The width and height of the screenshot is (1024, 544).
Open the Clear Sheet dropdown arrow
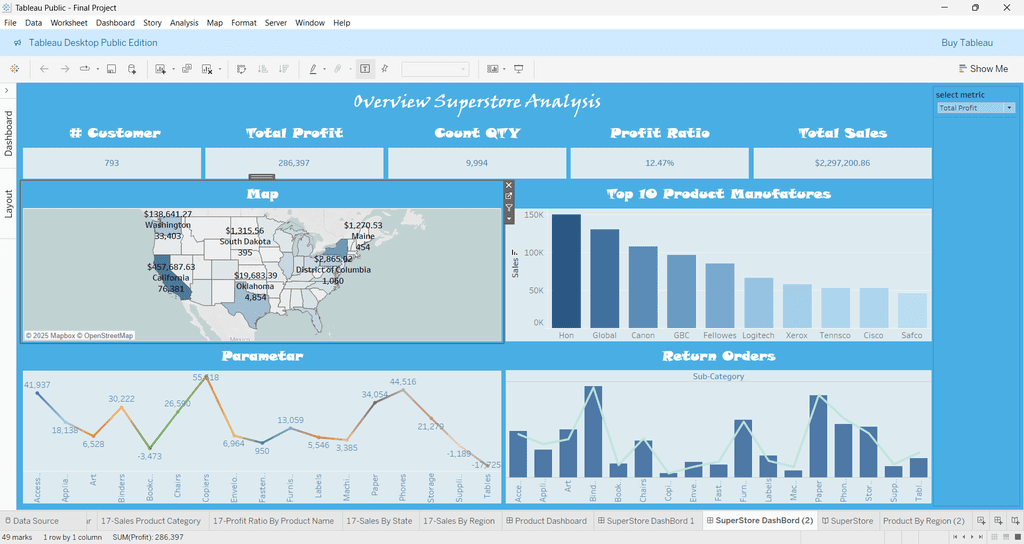pos(220,69)
